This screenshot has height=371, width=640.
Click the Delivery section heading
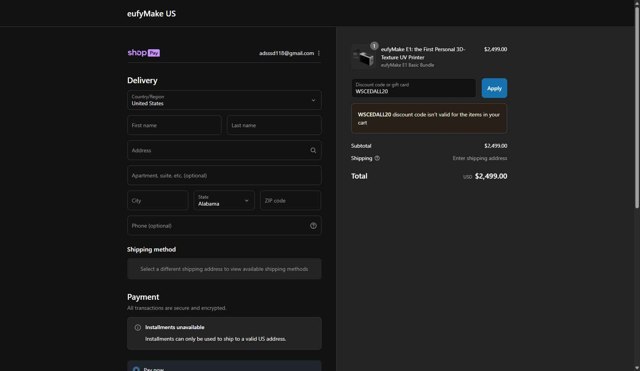142,80
